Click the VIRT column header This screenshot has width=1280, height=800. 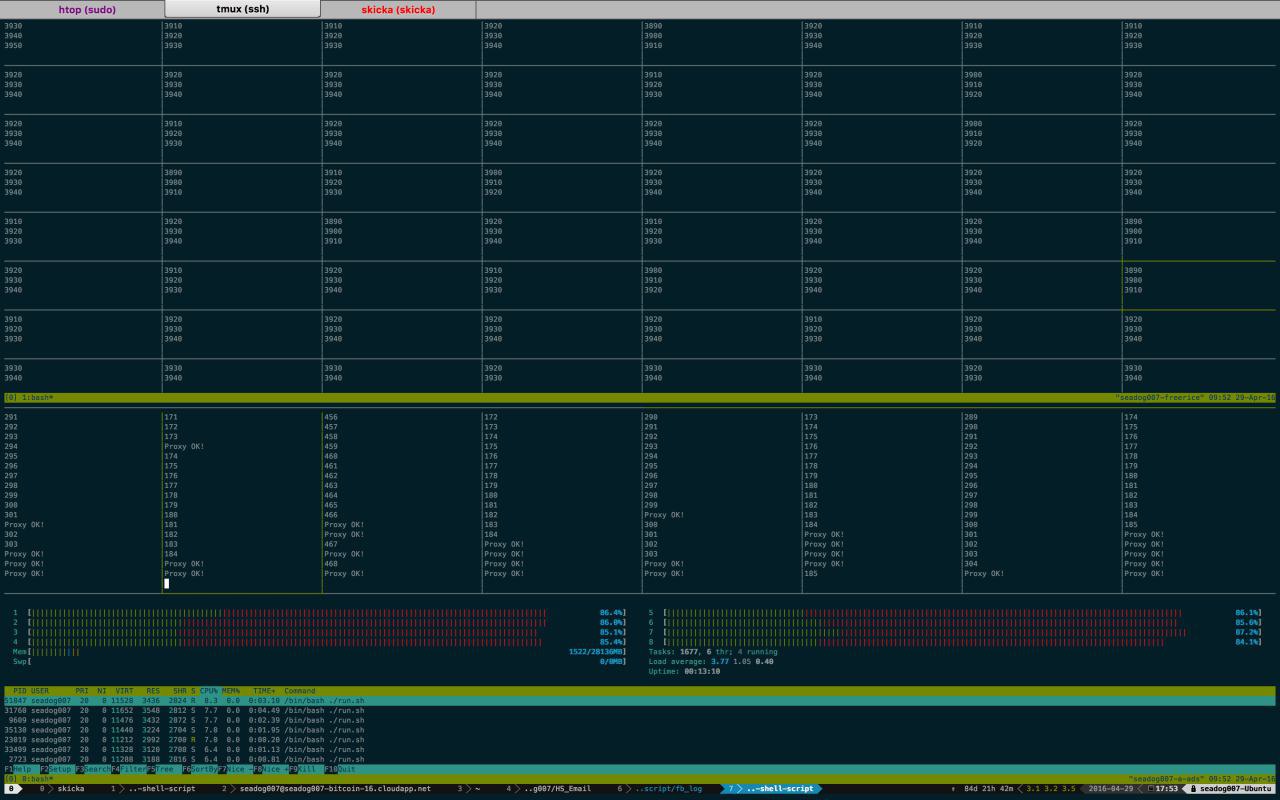(x=124, y=691)
